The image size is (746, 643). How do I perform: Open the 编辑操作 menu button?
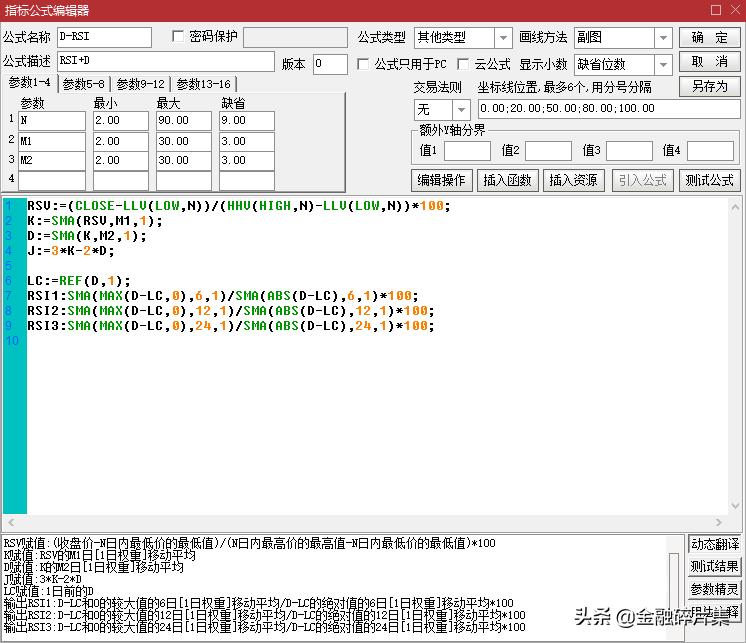click(x=441, y=181)
